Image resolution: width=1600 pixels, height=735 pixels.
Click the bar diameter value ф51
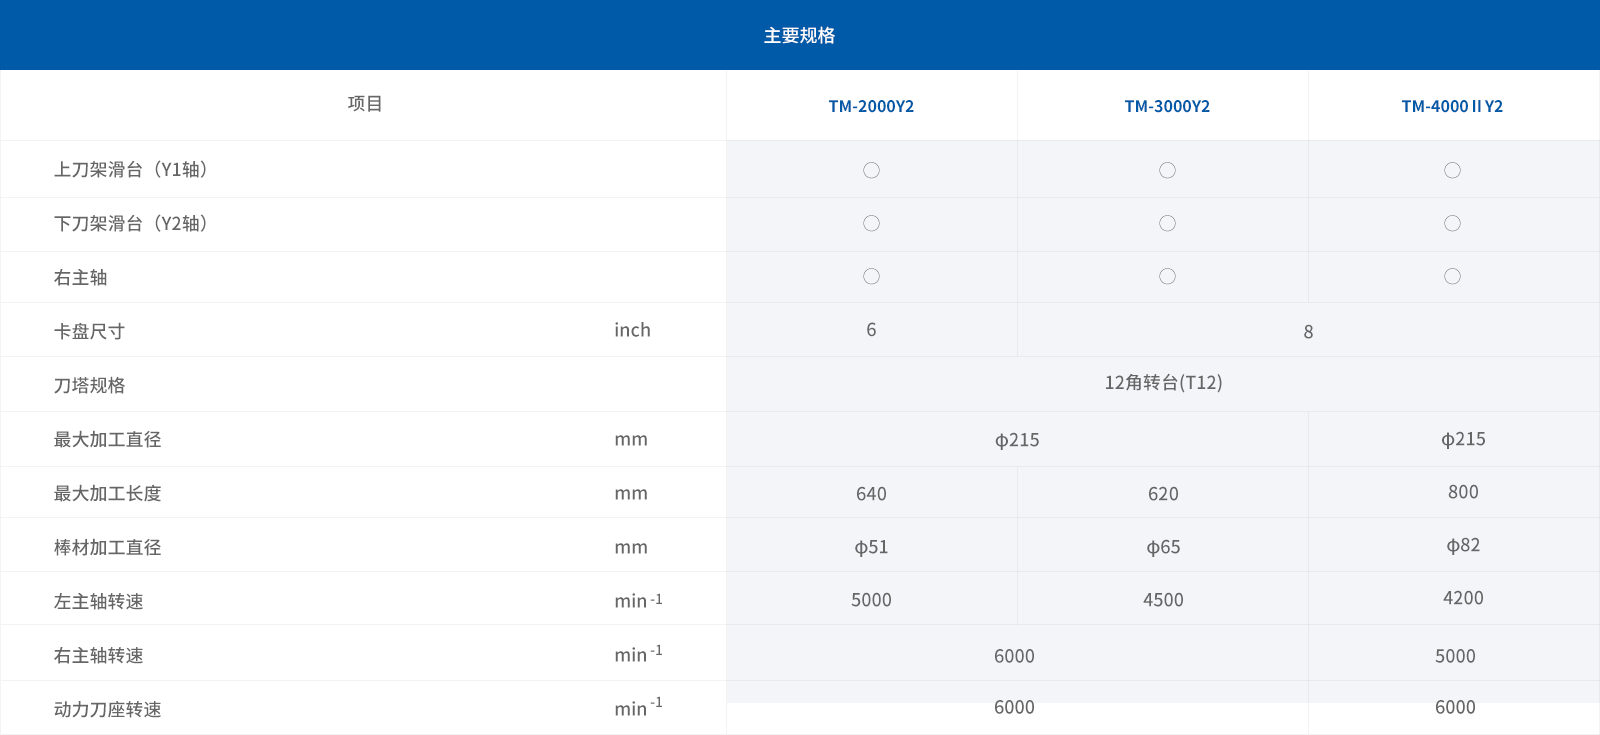(871, 547)
